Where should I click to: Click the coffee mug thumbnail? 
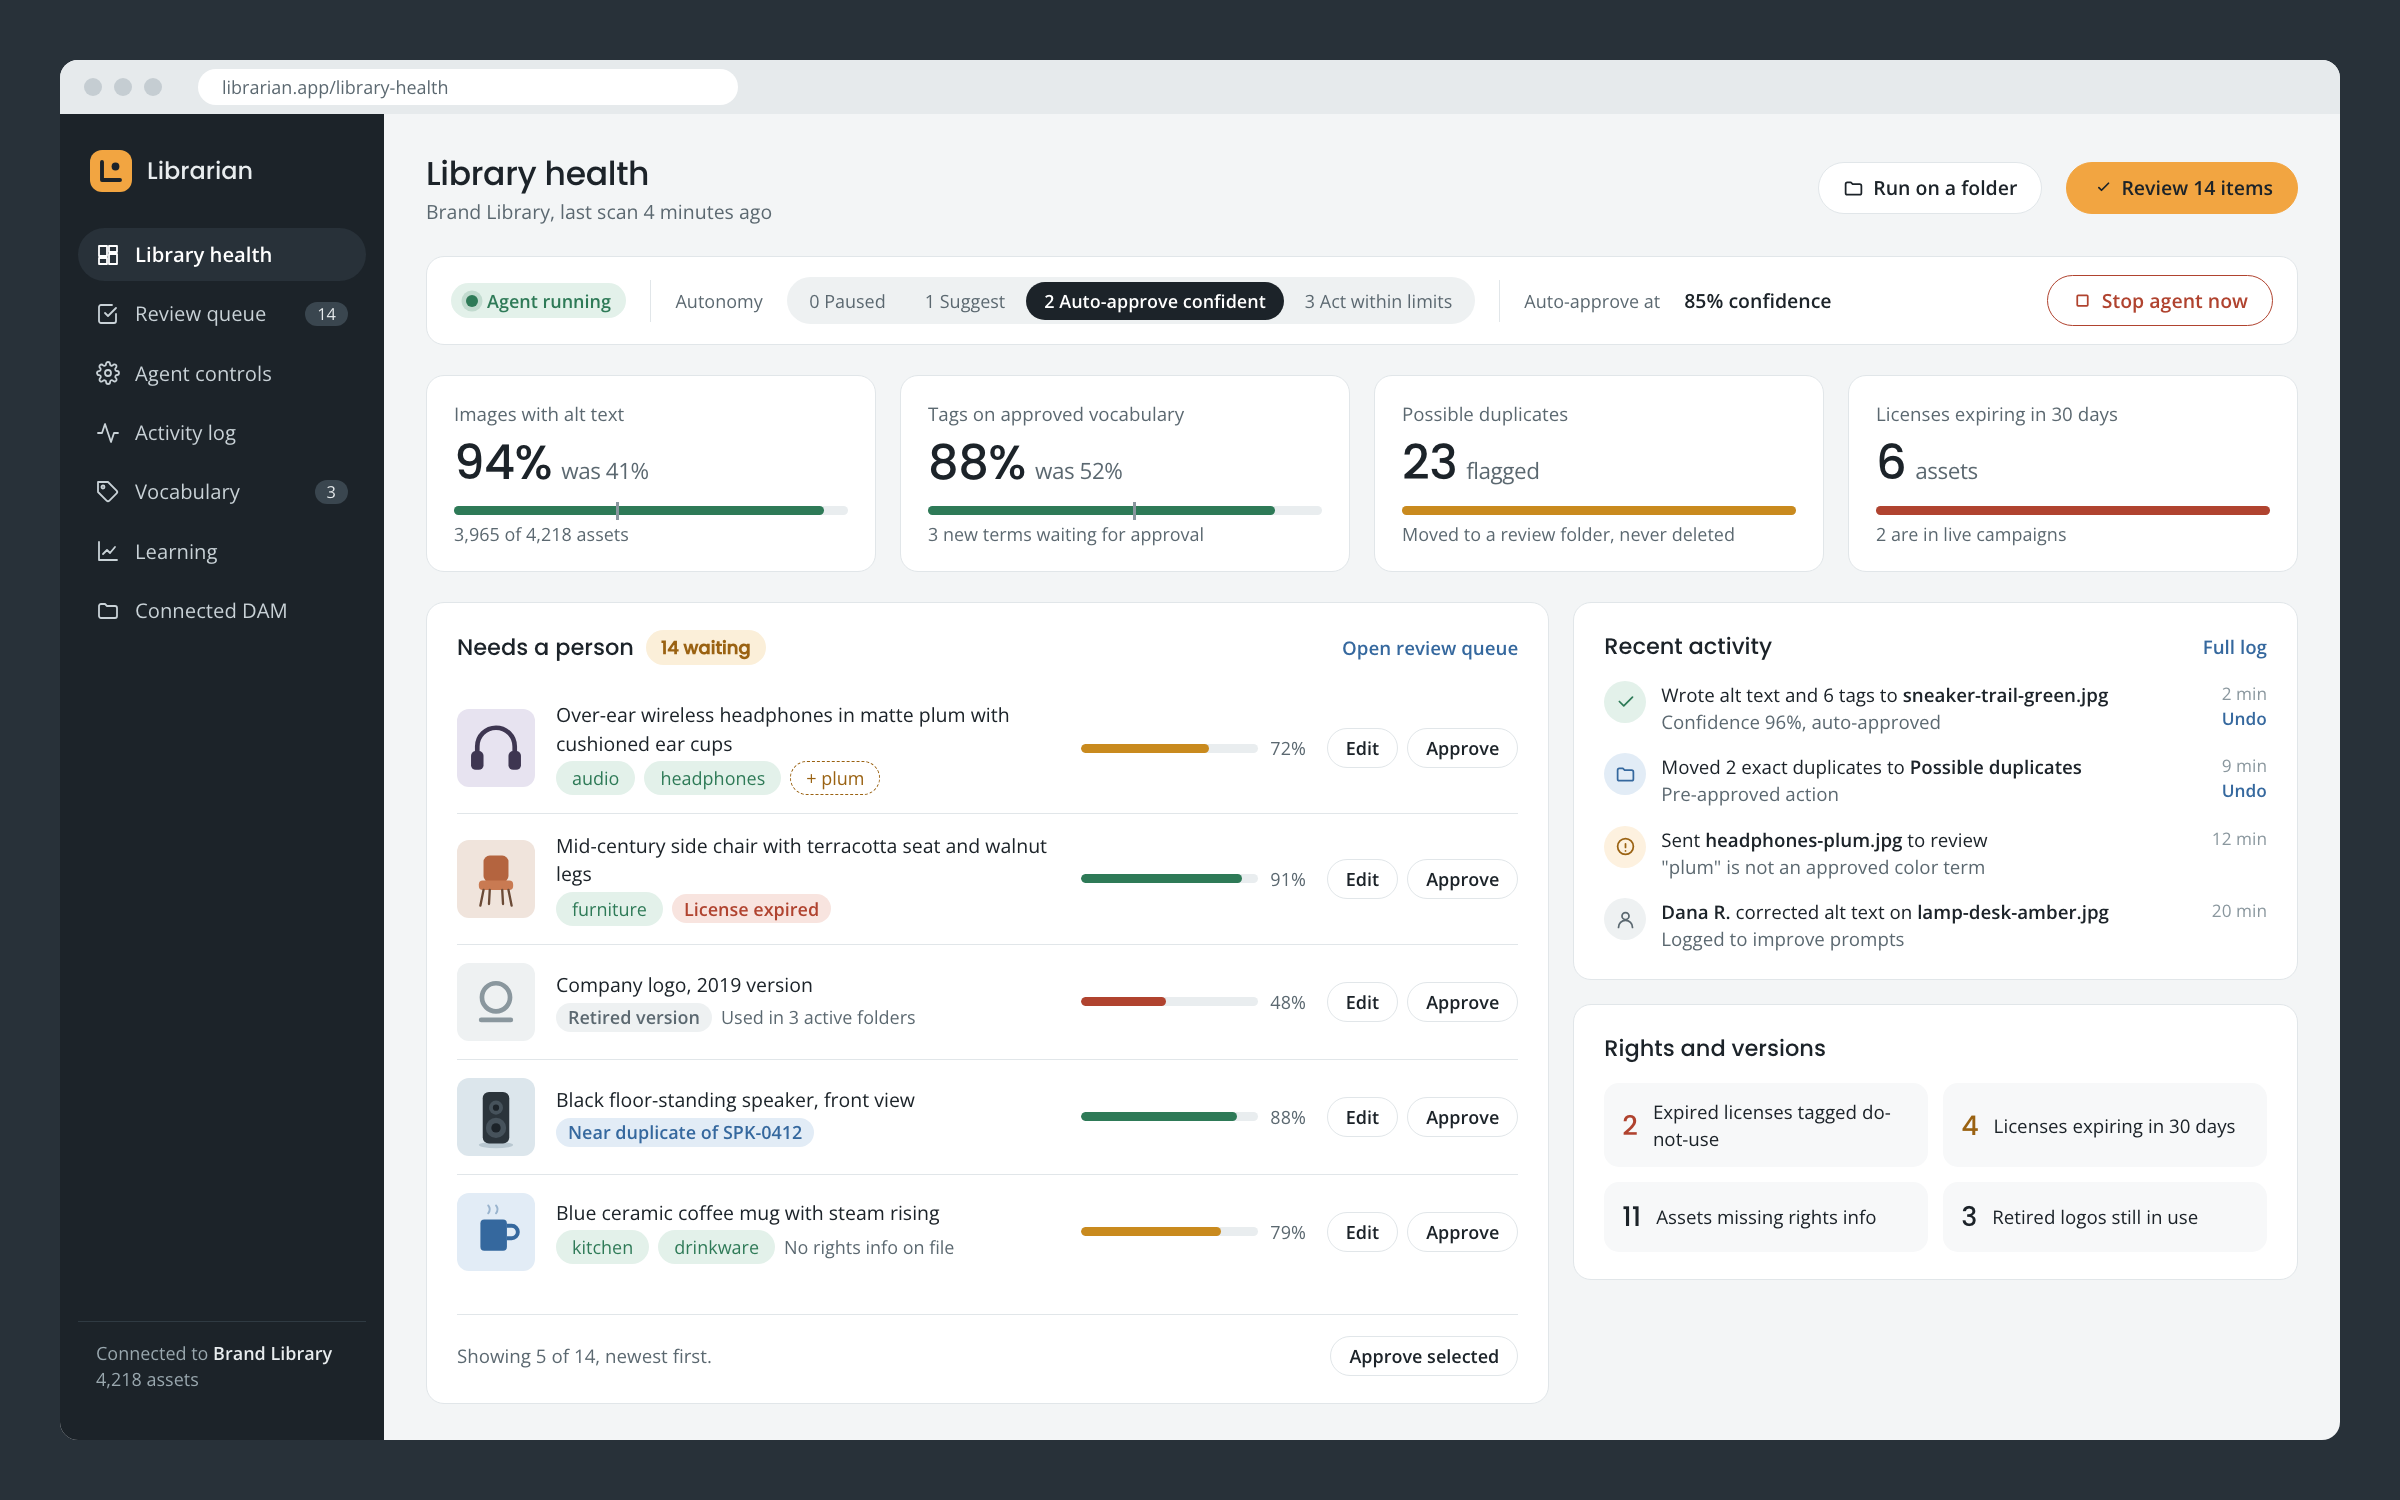coord(496,1232)
